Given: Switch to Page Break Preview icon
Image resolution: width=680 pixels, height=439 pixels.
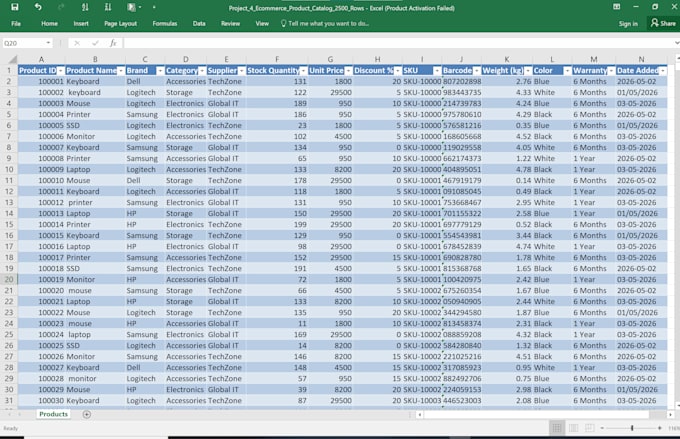Looking at the screenshot, I should [589, 428].
